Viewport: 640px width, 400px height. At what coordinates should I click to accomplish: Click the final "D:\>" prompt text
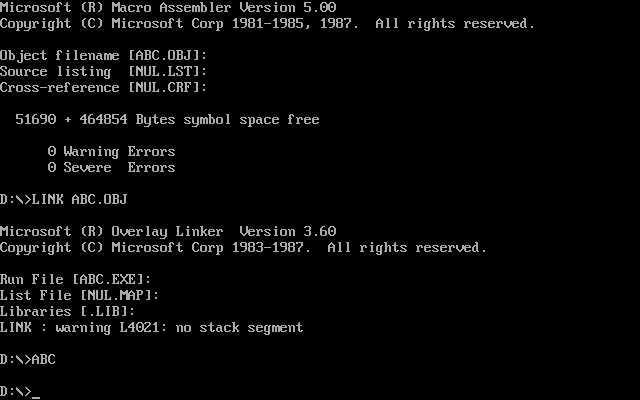pyautogui.click(x=16, y=392)
